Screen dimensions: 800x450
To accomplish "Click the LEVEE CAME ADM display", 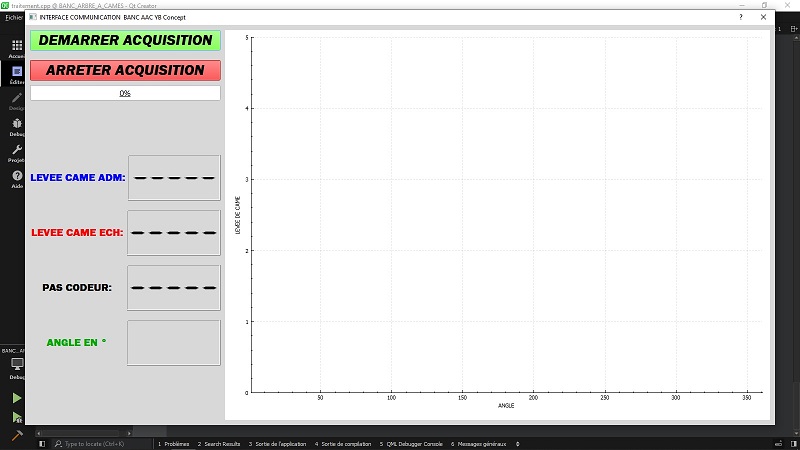I will 174,178.
